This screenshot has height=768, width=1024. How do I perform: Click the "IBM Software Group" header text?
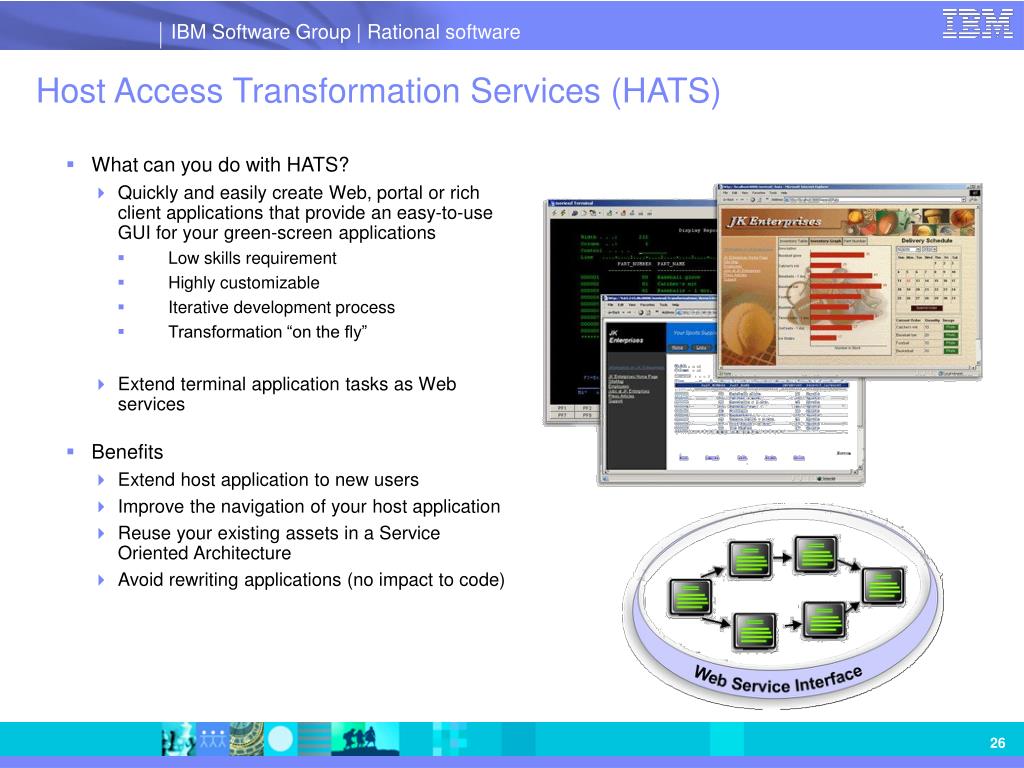click(x=261, y=32)
